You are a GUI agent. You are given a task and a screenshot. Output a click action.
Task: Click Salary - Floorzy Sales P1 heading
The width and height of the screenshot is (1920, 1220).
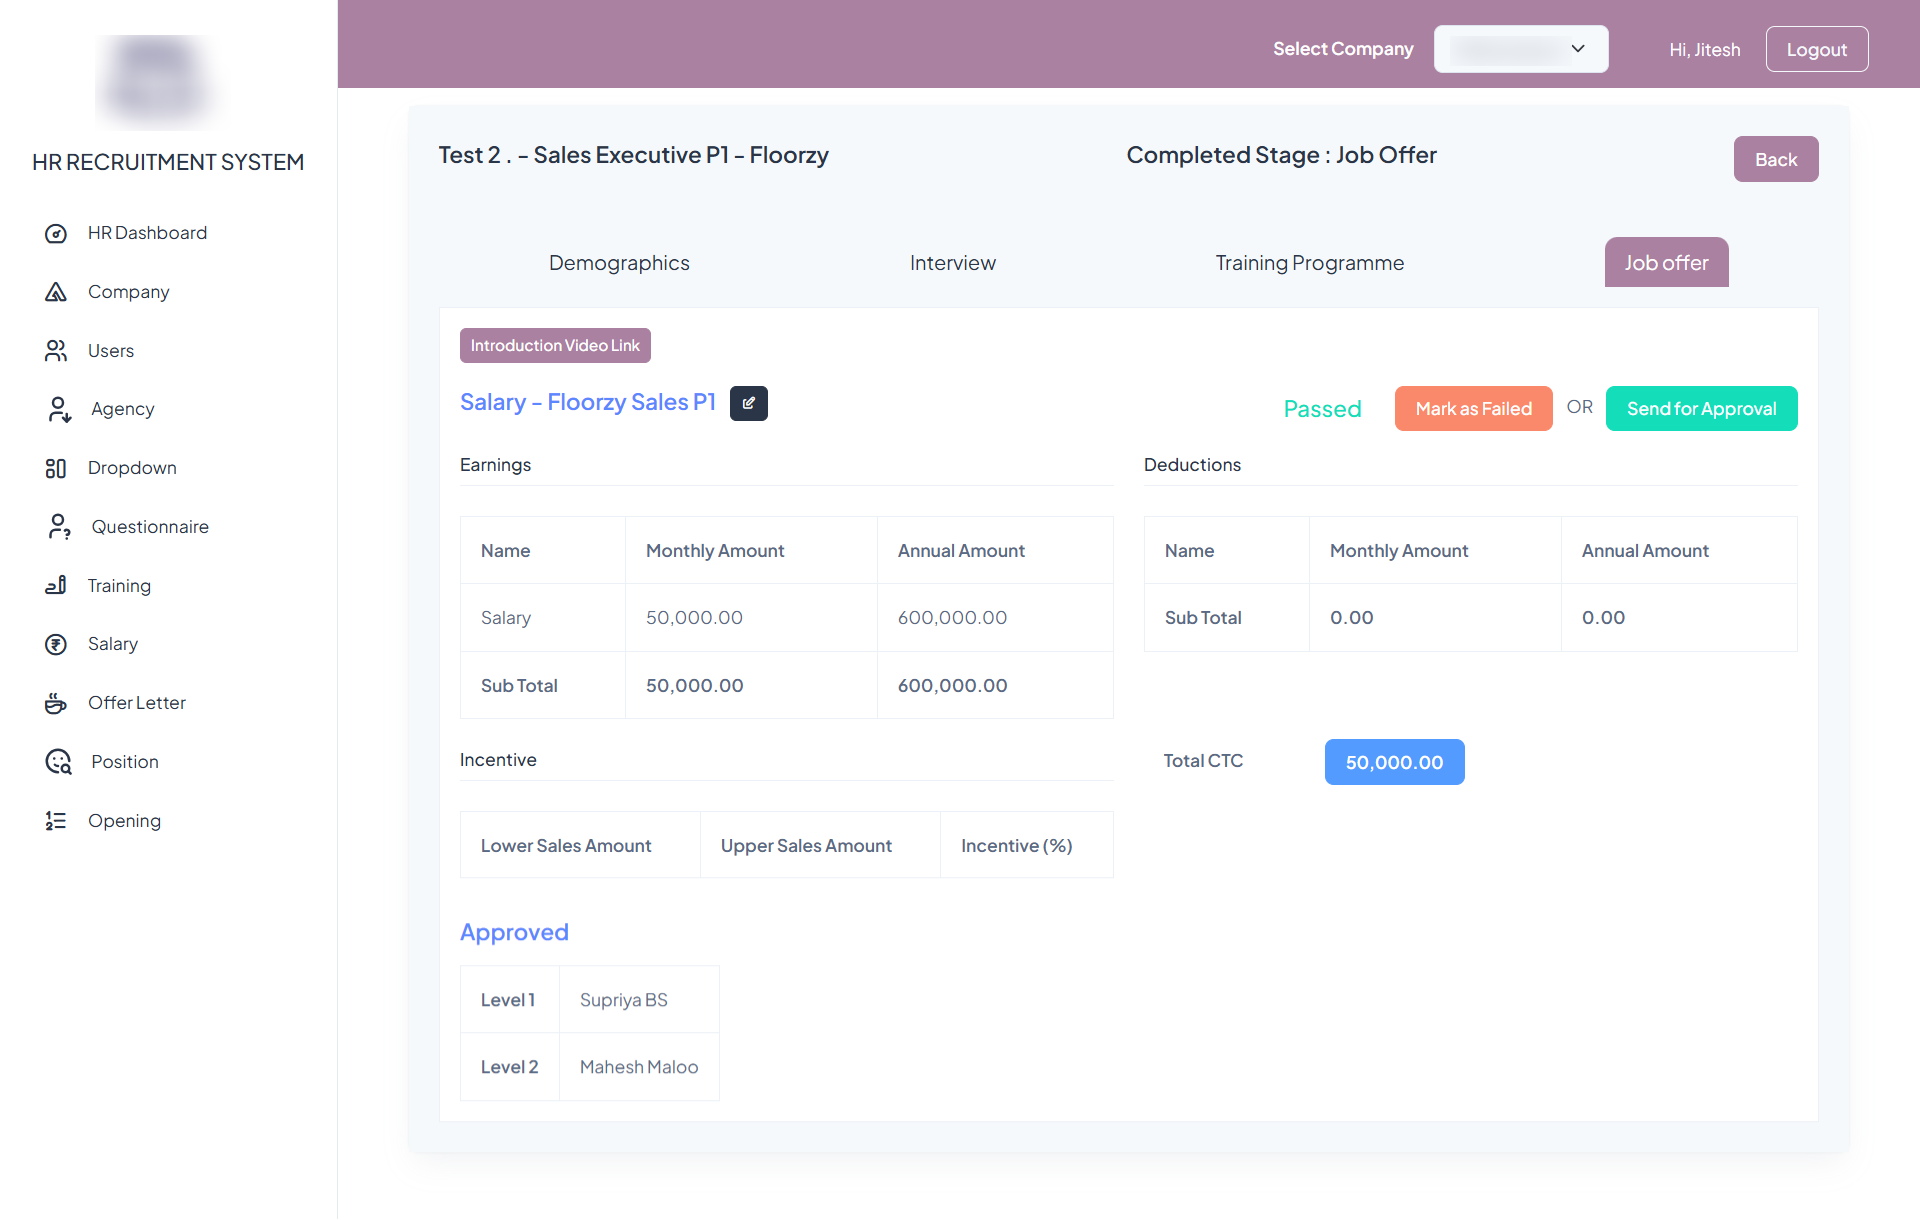tap(588, 402)
